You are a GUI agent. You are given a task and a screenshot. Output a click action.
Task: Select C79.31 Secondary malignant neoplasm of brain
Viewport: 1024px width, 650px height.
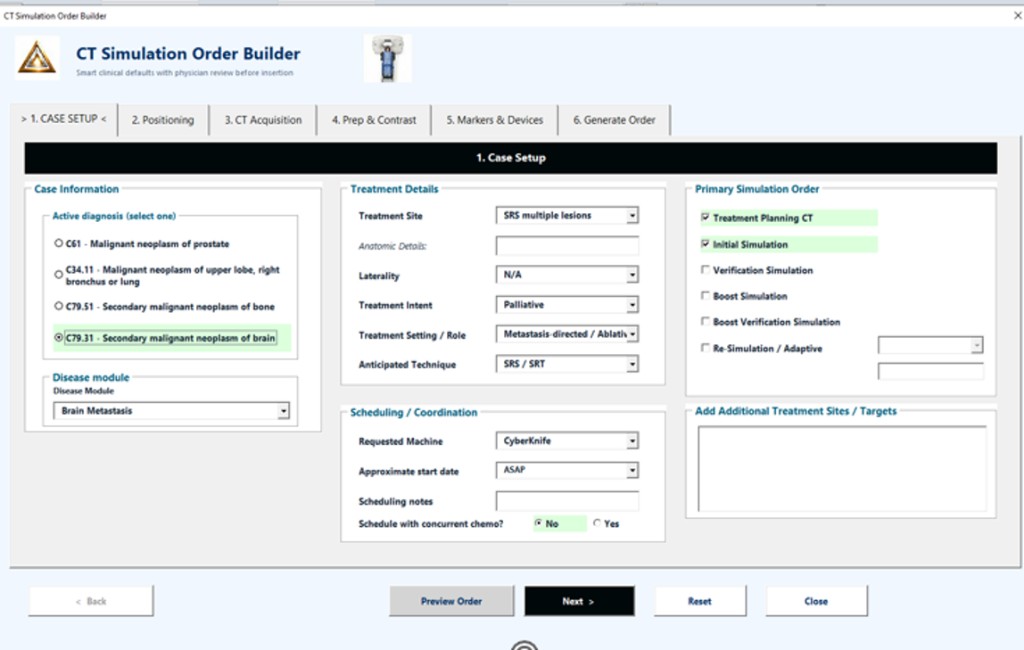click(x=59, y=338)
